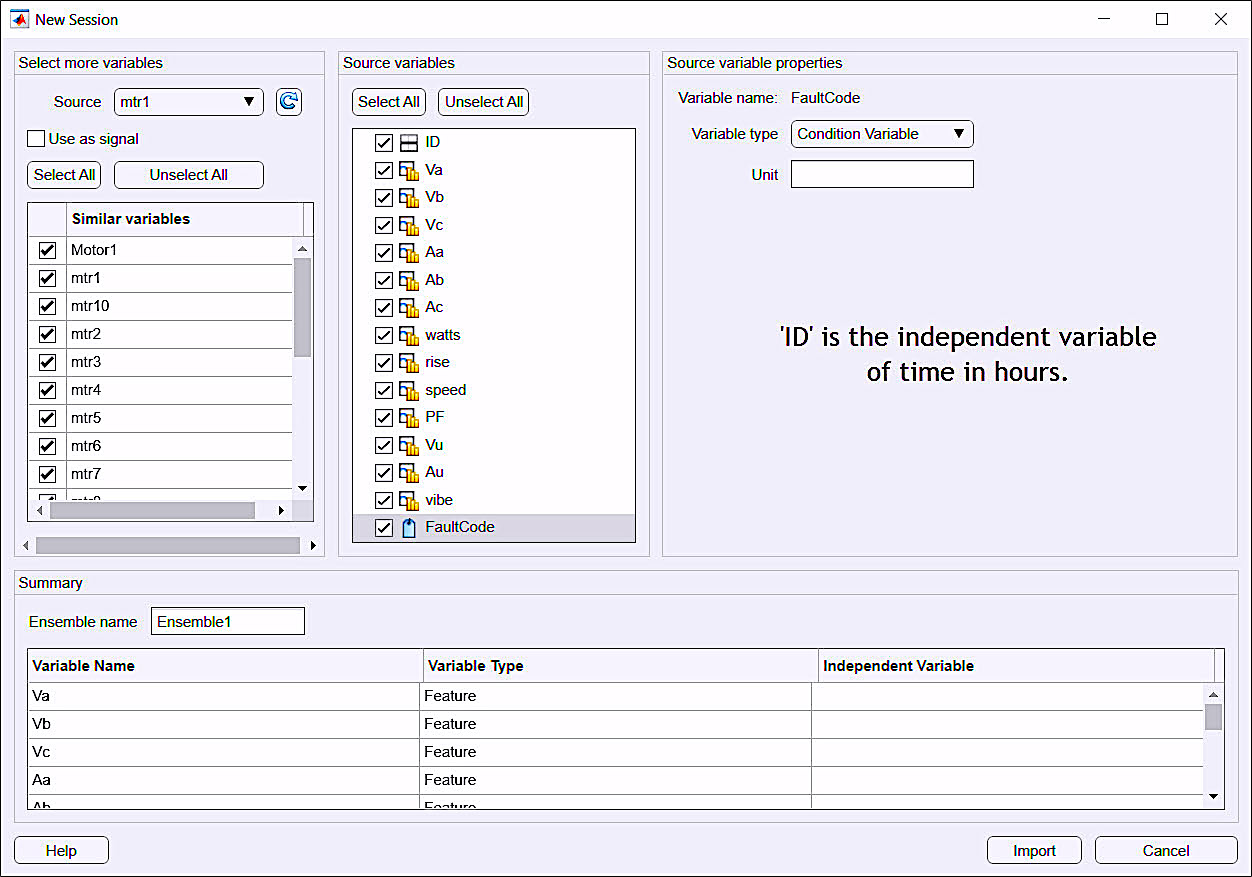
Task: Click the Select more variables horizontal scrollbar
Action: tap(168, 546)
